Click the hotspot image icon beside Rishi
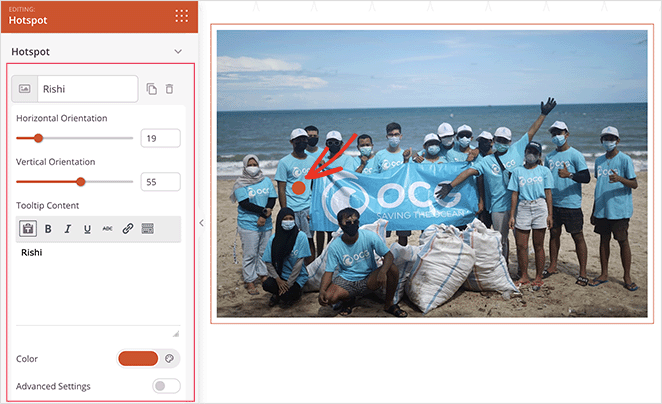662x404 pixels. coord(24,89)
